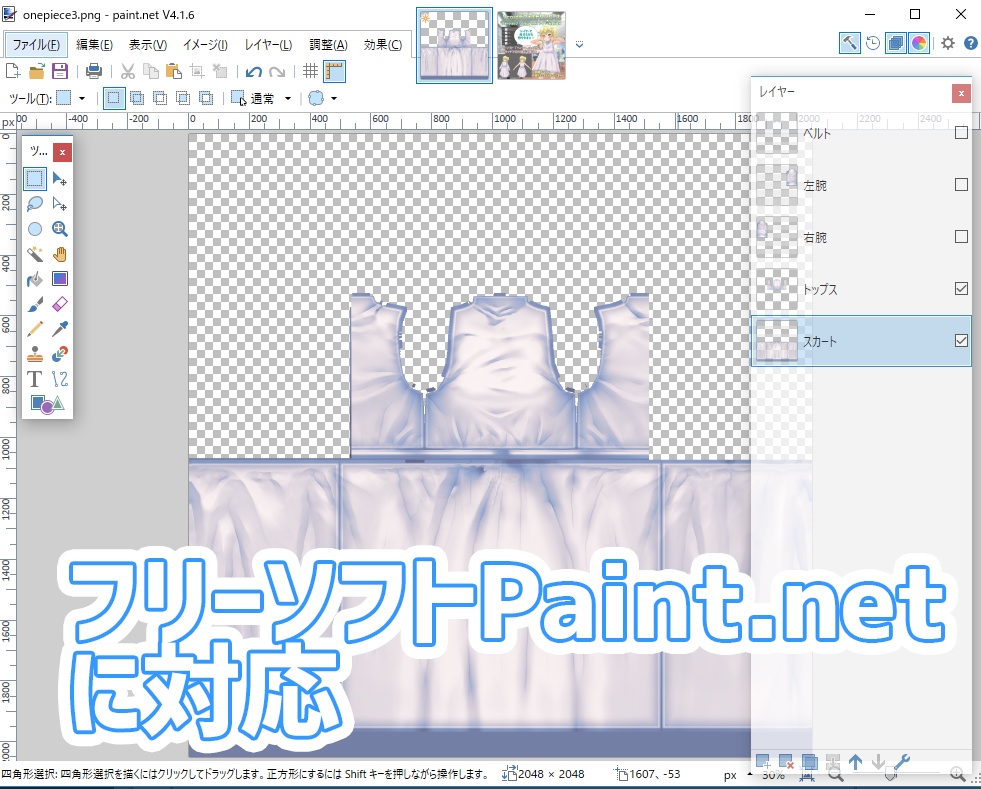This screenshot has height=789, width=981.
Task: Select the Pan hand tool
Action: tap(59, 254)
